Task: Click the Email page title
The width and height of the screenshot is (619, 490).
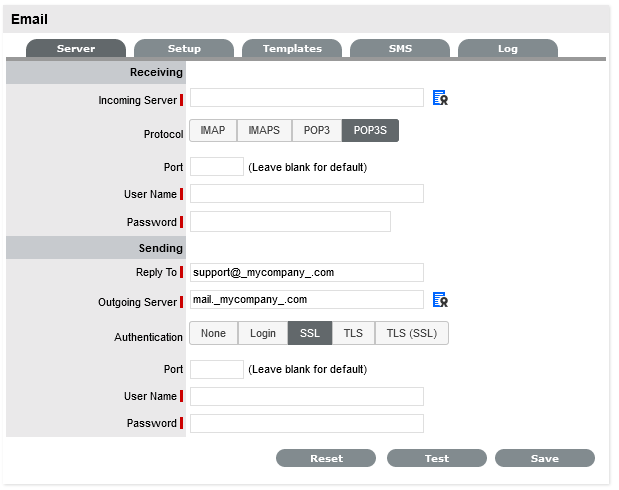Action: (29, 19)
